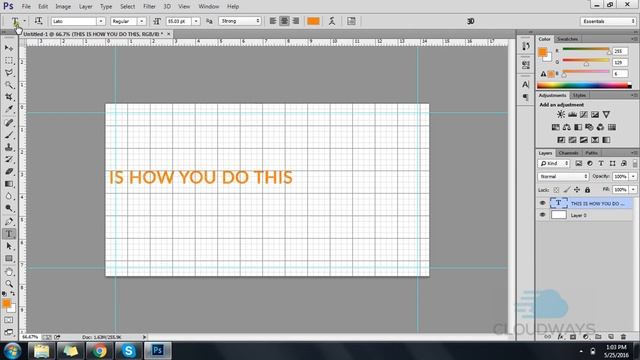The height and width of the screenshot is (360, 640).
Task: Add a Brightness/Contrast adjustment
Action: pyautogui.click(x=561, y=115)
